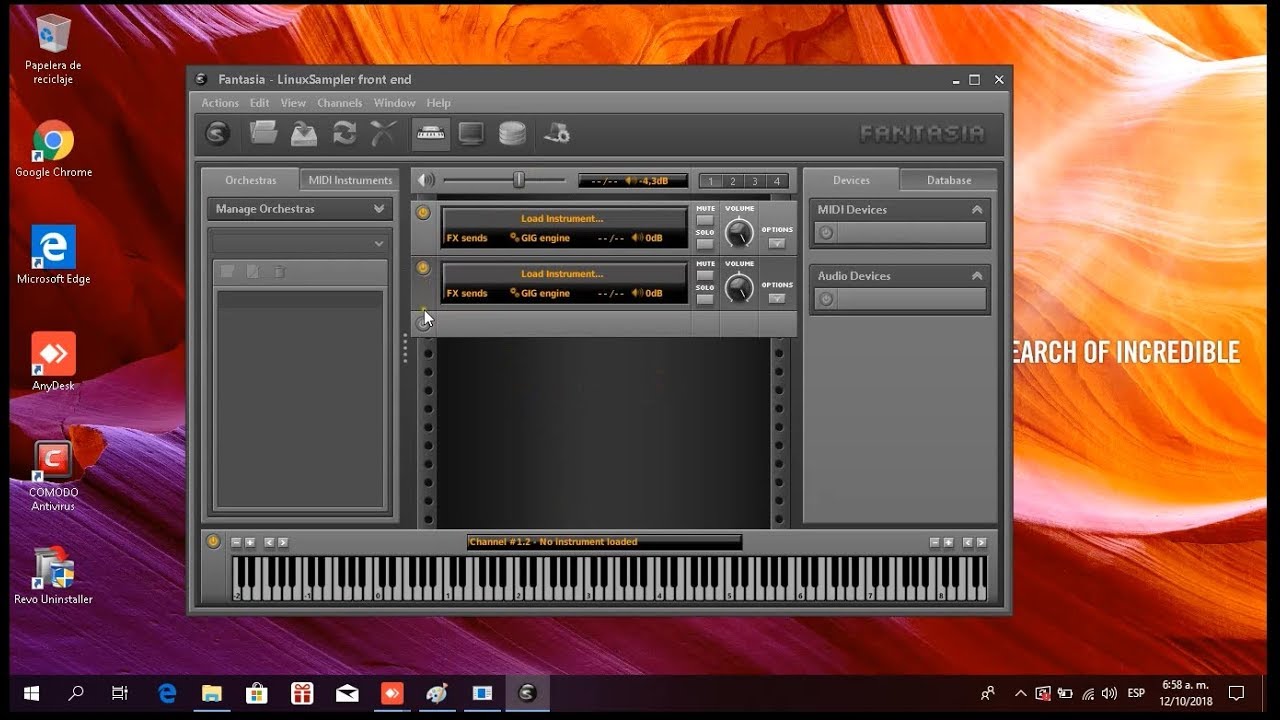Click Load Instrument on first channel

pos(562,218)
